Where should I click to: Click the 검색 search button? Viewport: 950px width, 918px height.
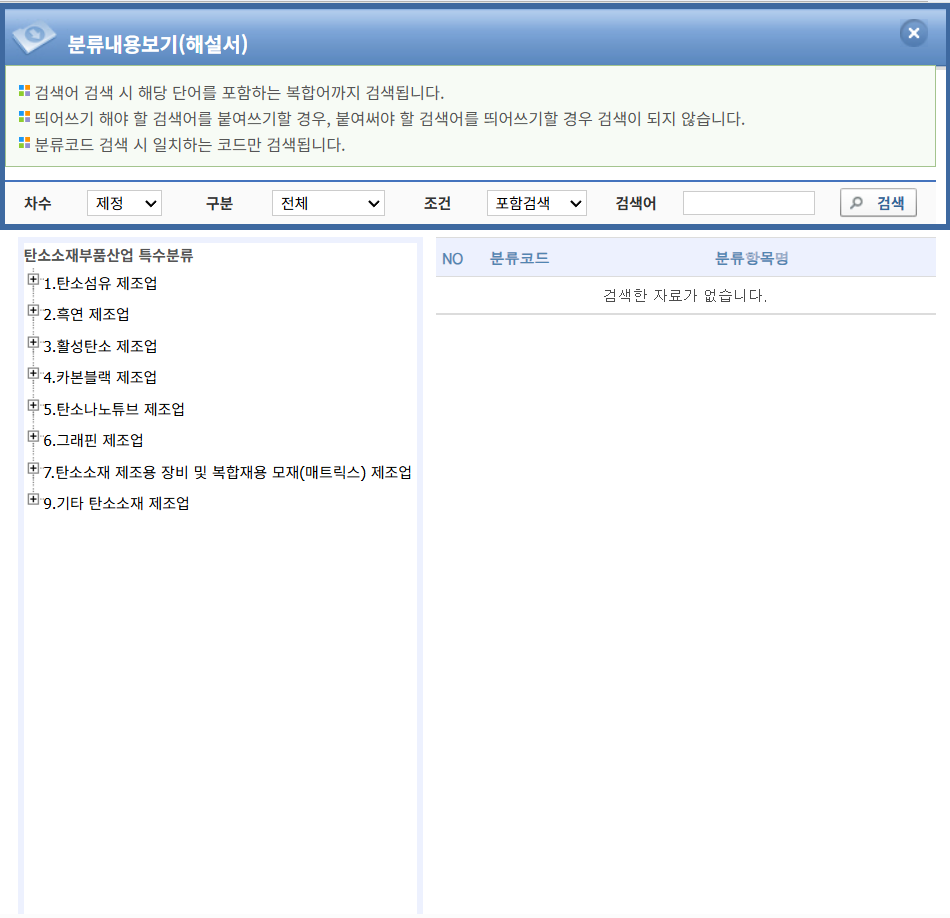tap(878, 203)
